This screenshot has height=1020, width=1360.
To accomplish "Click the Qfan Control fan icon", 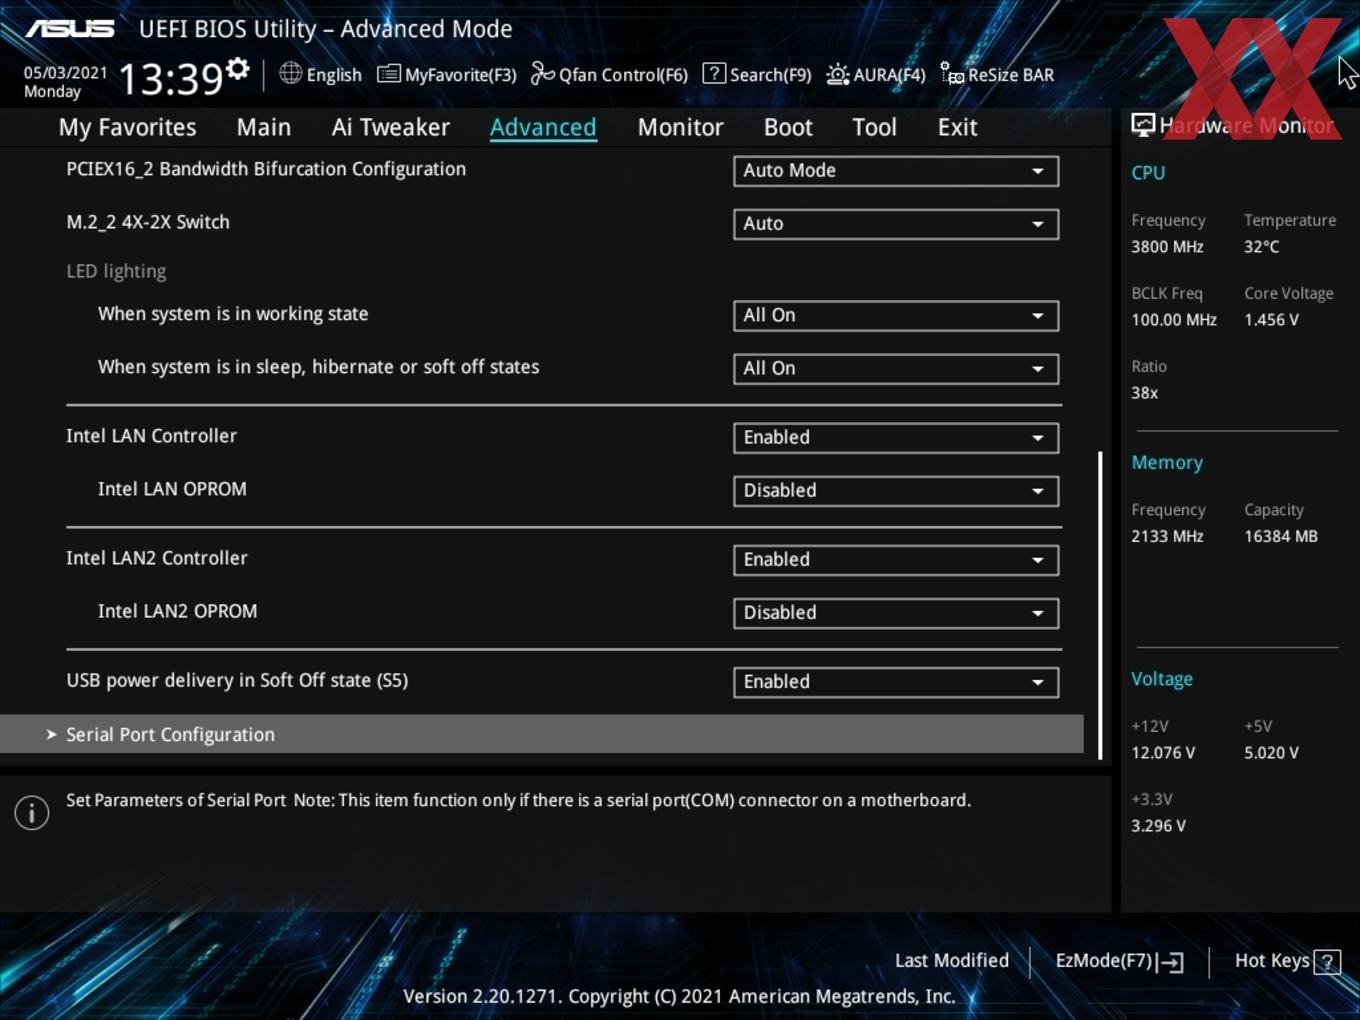I will (542, 73).
